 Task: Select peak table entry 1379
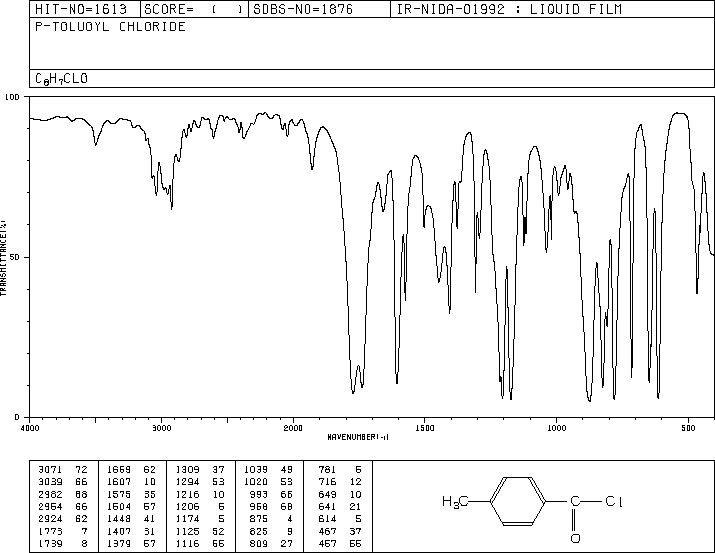119,543
